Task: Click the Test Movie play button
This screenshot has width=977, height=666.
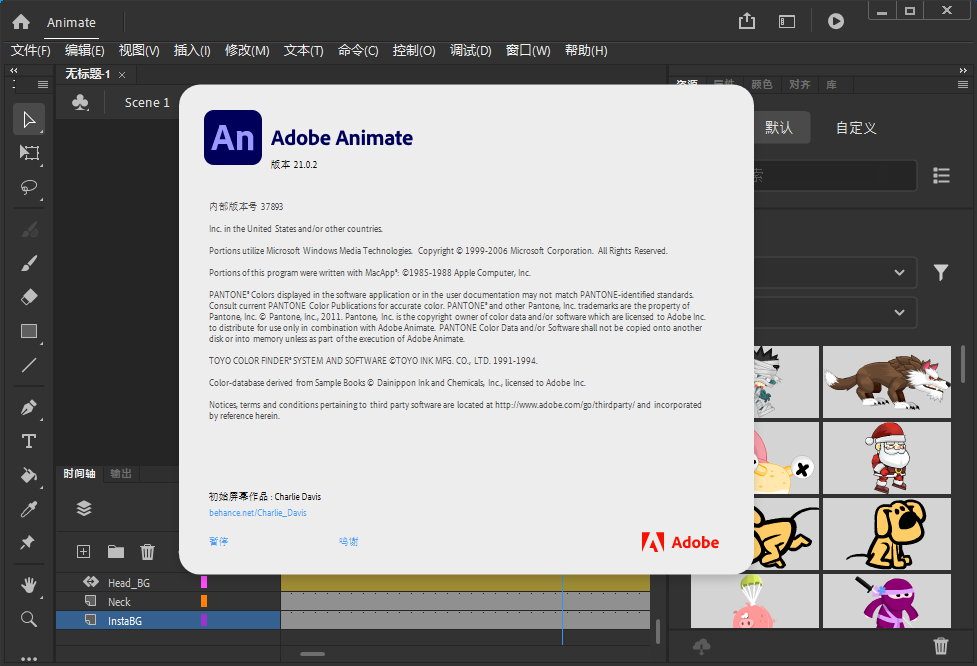Action: 836,21
